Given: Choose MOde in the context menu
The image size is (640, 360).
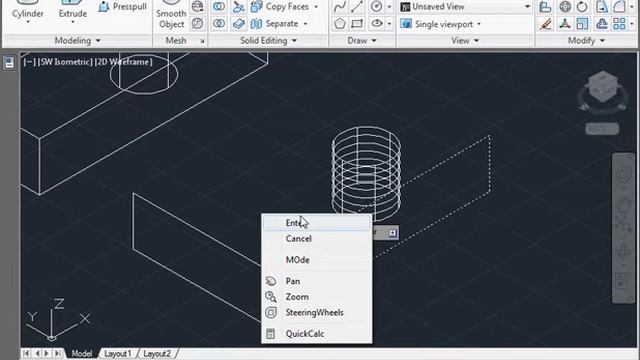Looking at the screenshot, I should (317, 260).
